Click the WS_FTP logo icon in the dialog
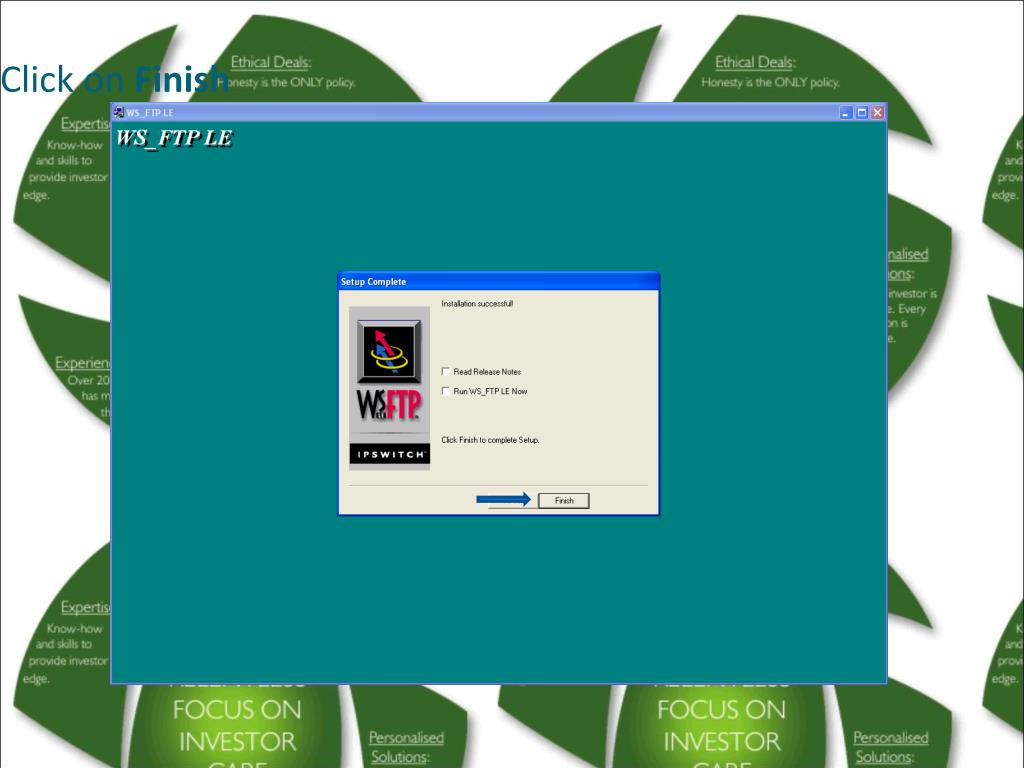Screen dimensions: 1024x768 point(389,351)
